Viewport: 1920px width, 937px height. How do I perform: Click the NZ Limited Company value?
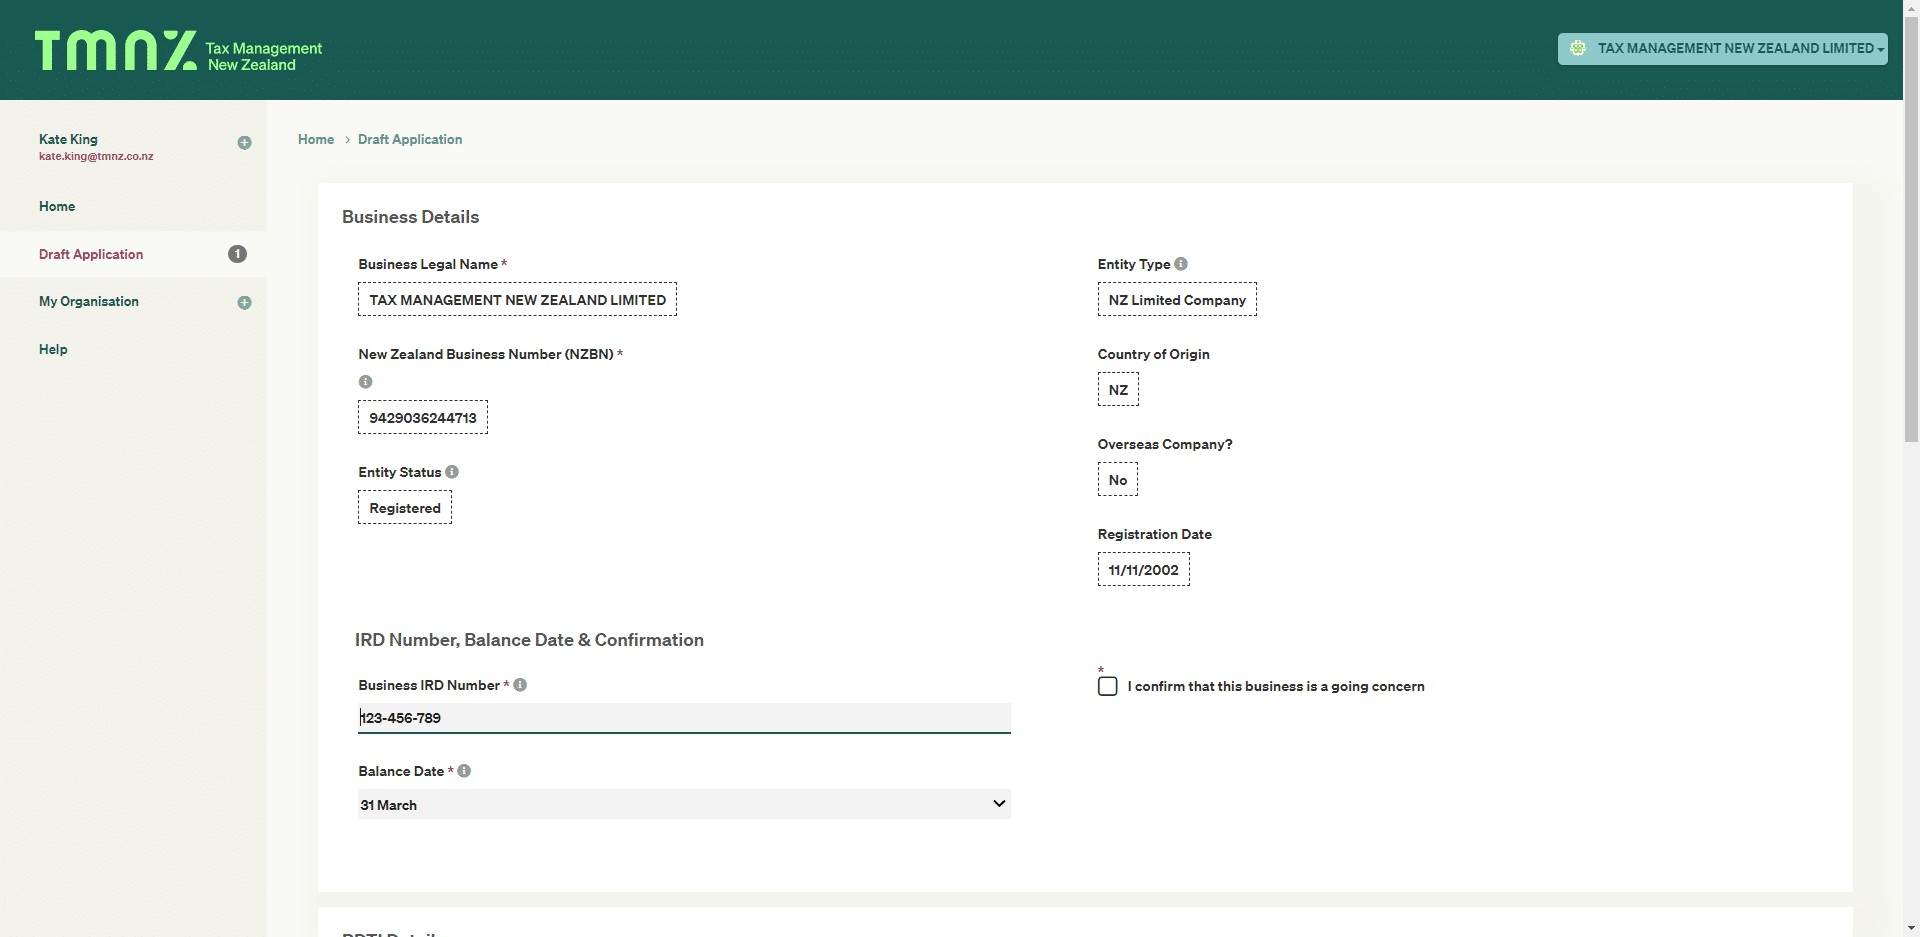[1177, 299]
